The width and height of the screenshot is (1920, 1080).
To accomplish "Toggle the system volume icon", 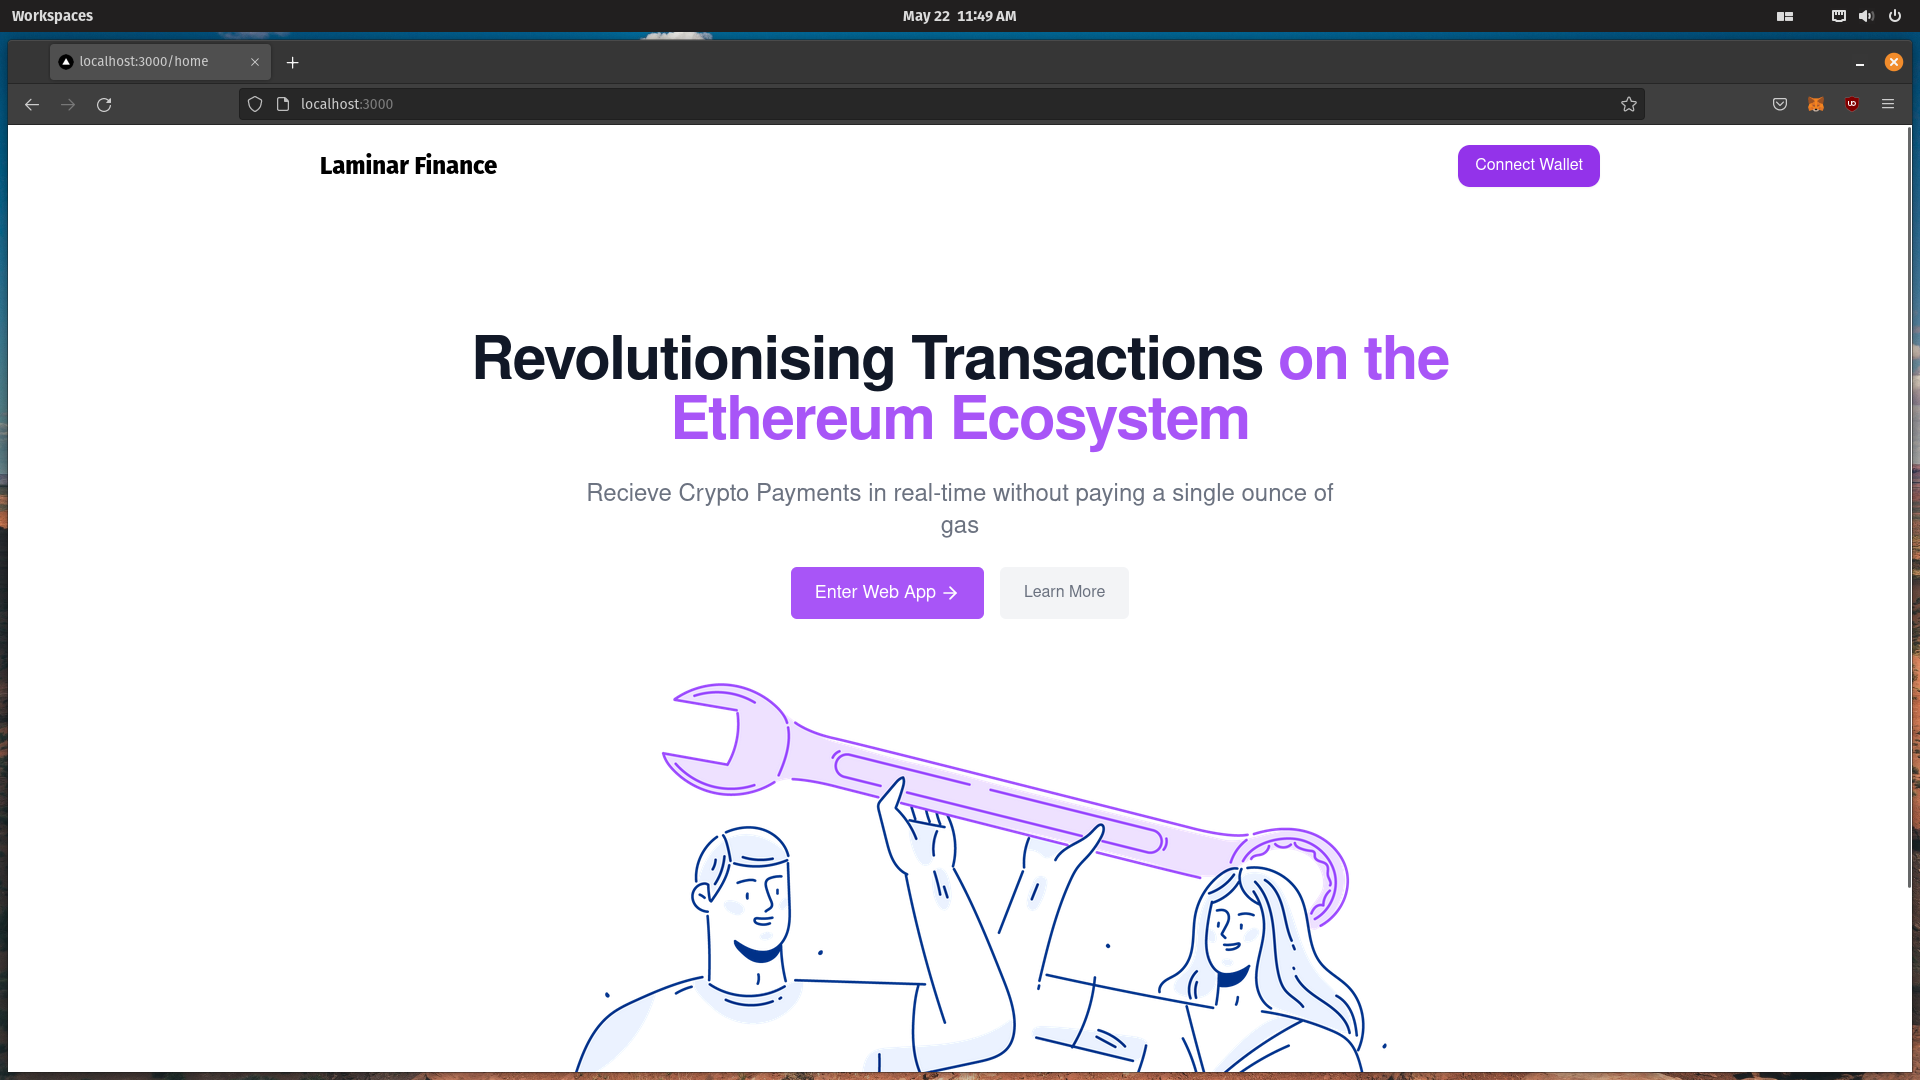I will click(1866, 16).
